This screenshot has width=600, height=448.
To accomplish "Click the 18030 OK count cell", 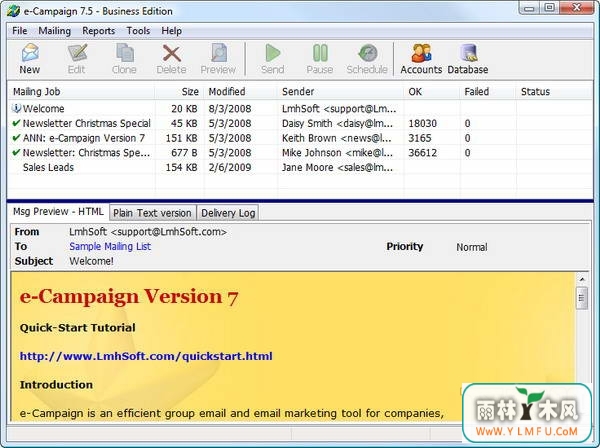I will coord(422,123).
